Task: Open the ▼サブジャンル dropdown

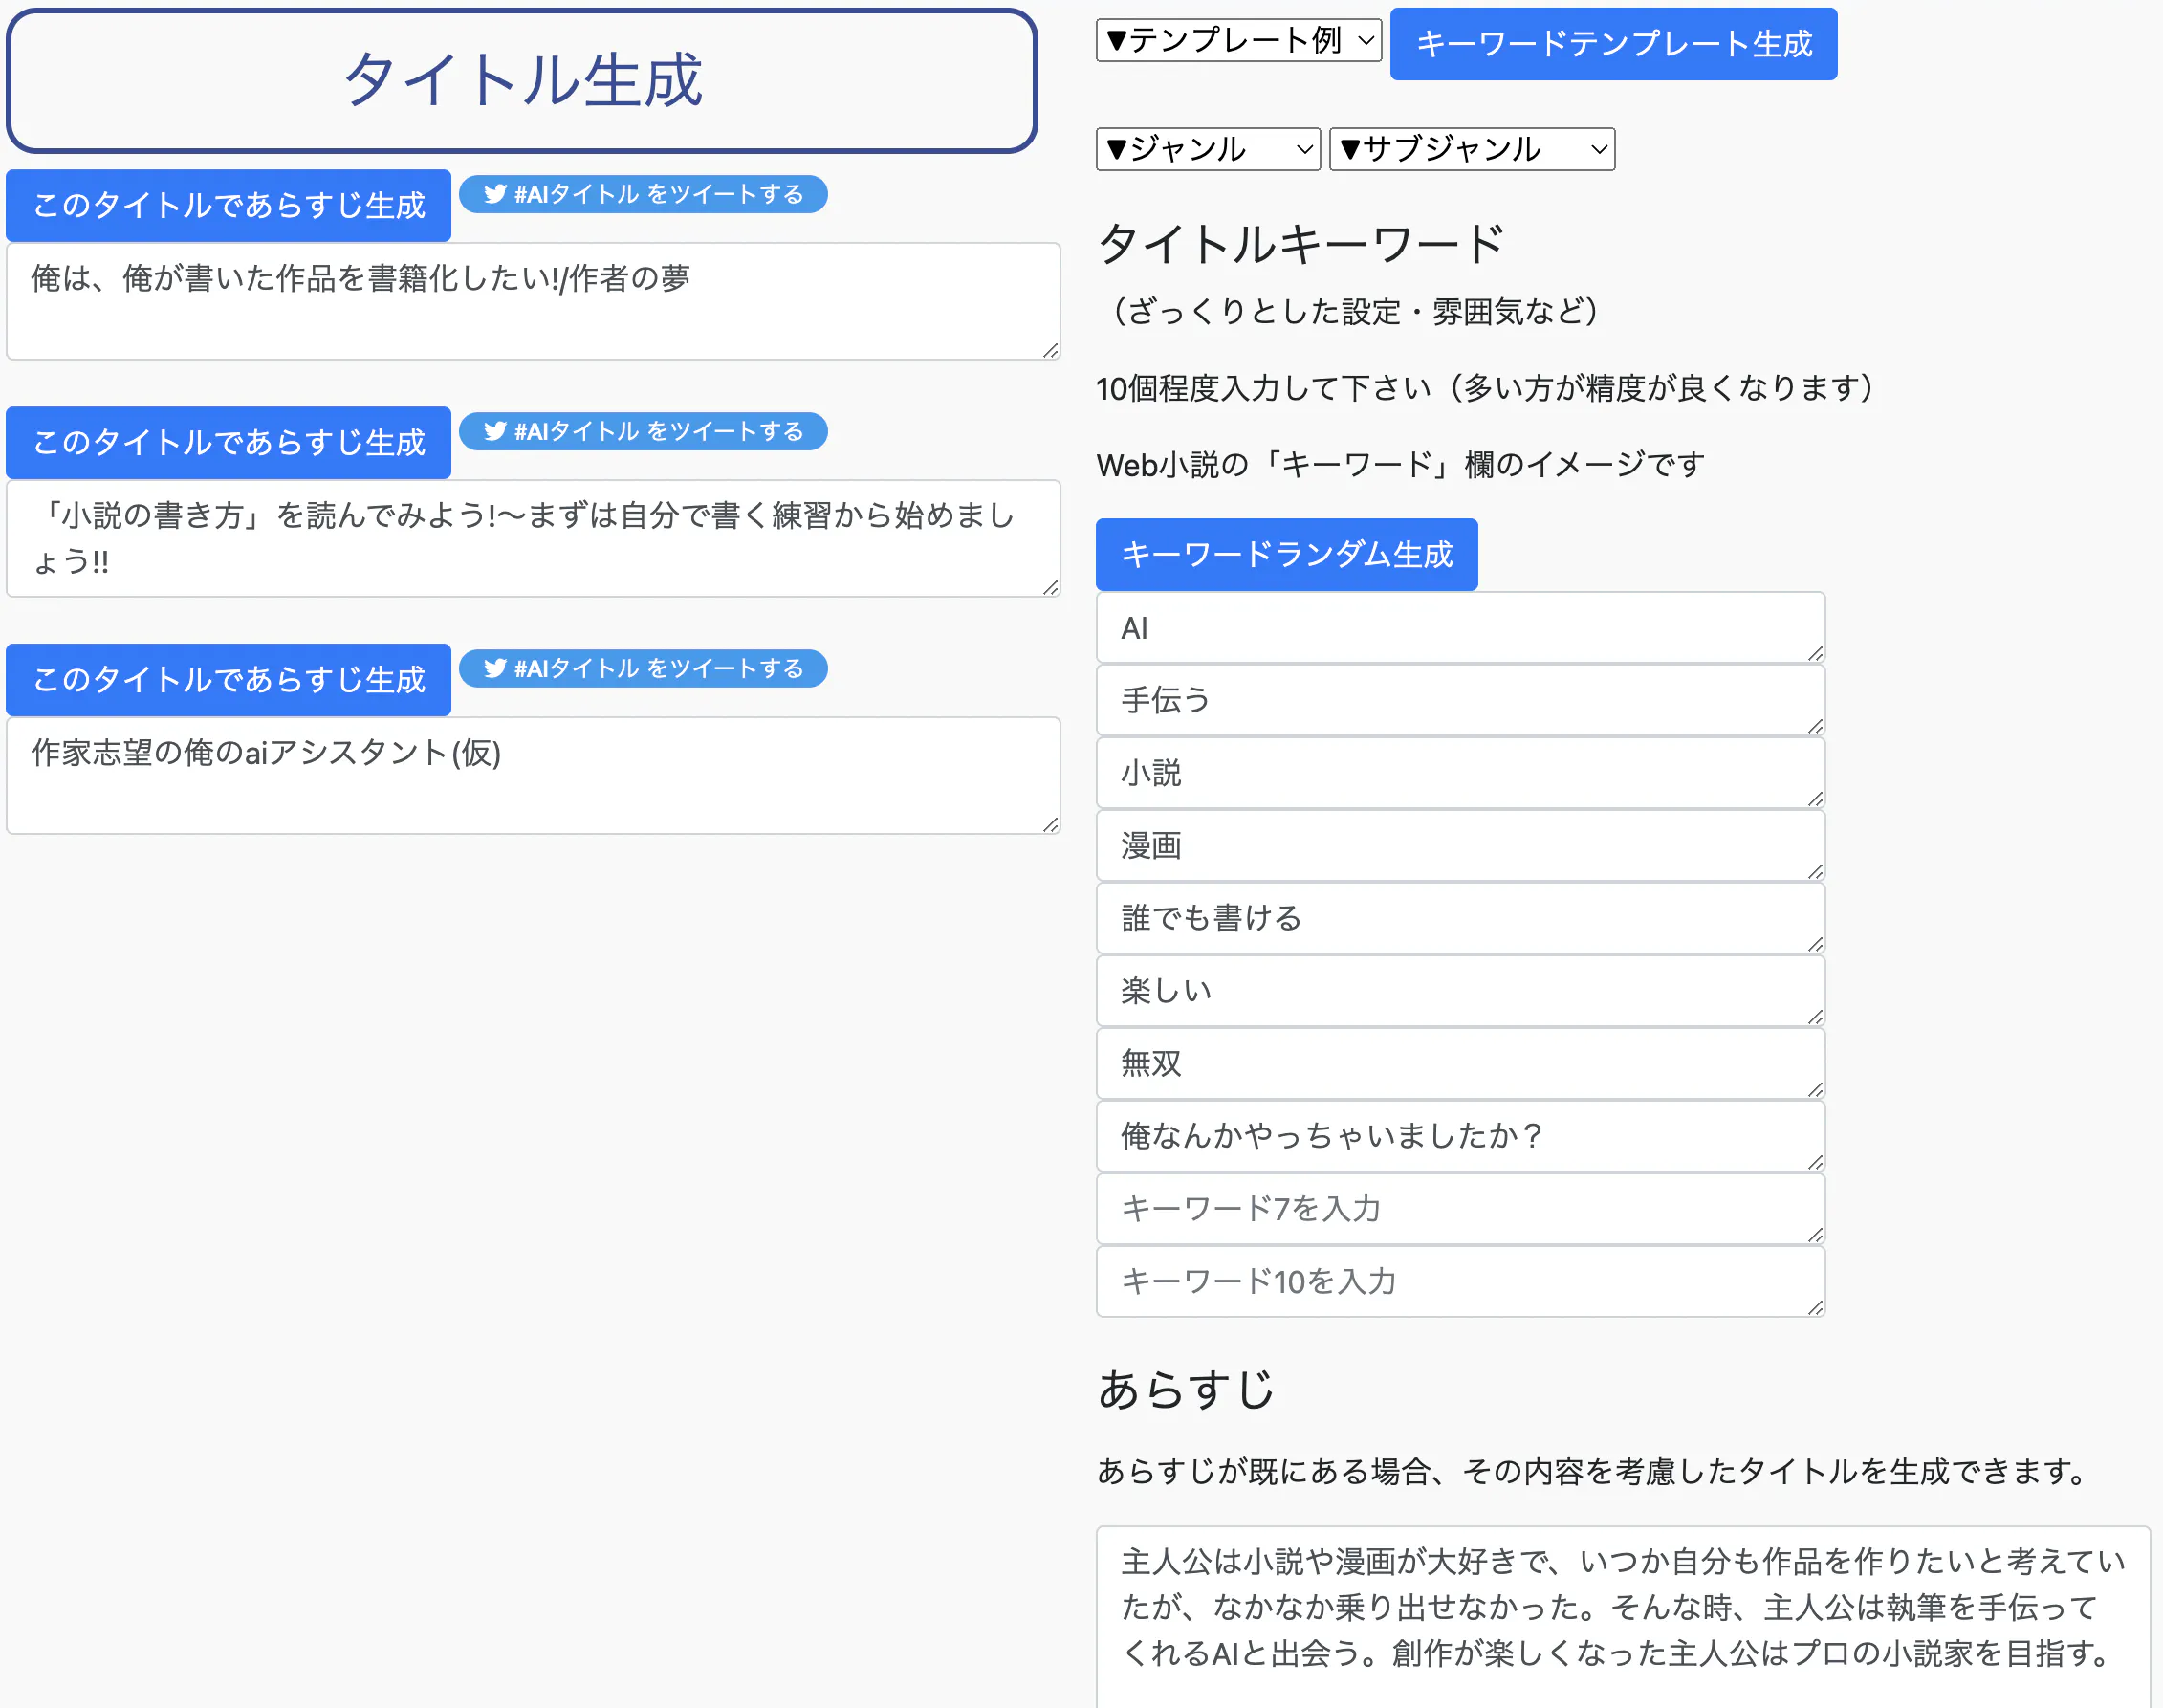Action: (1471, 149)
